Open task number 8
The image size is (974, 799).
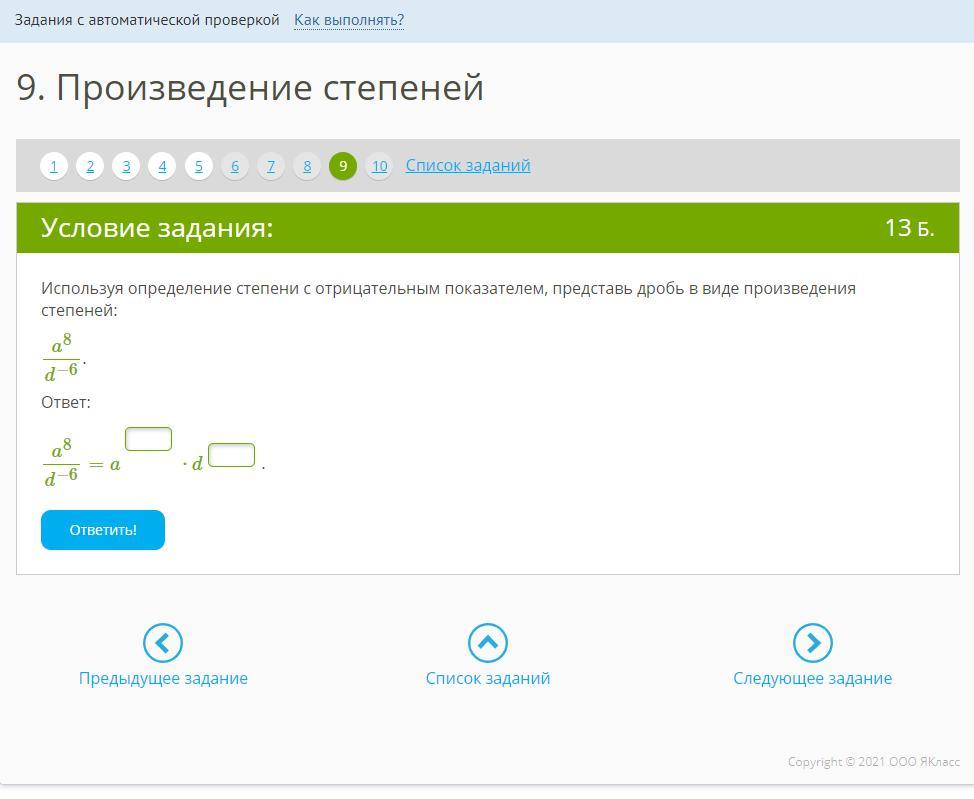coord(307,166)
